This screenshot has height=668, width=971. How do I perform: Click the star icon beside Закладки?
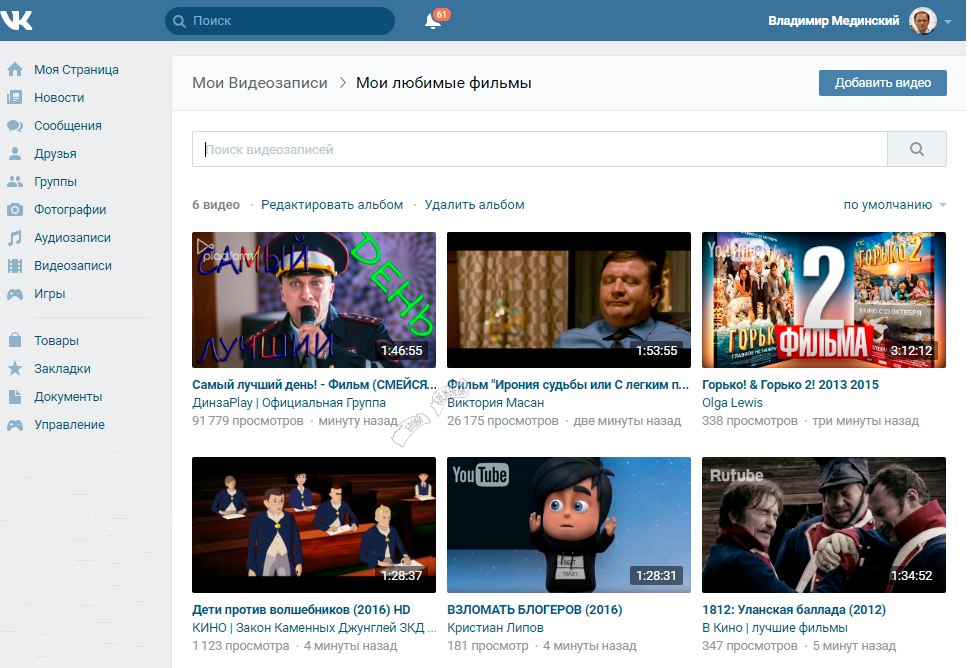pos(15,368)
